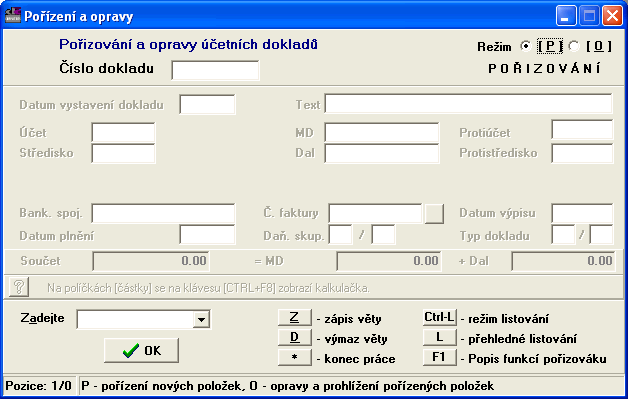628x399 pixels.
Task: Open the Zadejte combo box dropdown arrow
Action: pos(201,319)
